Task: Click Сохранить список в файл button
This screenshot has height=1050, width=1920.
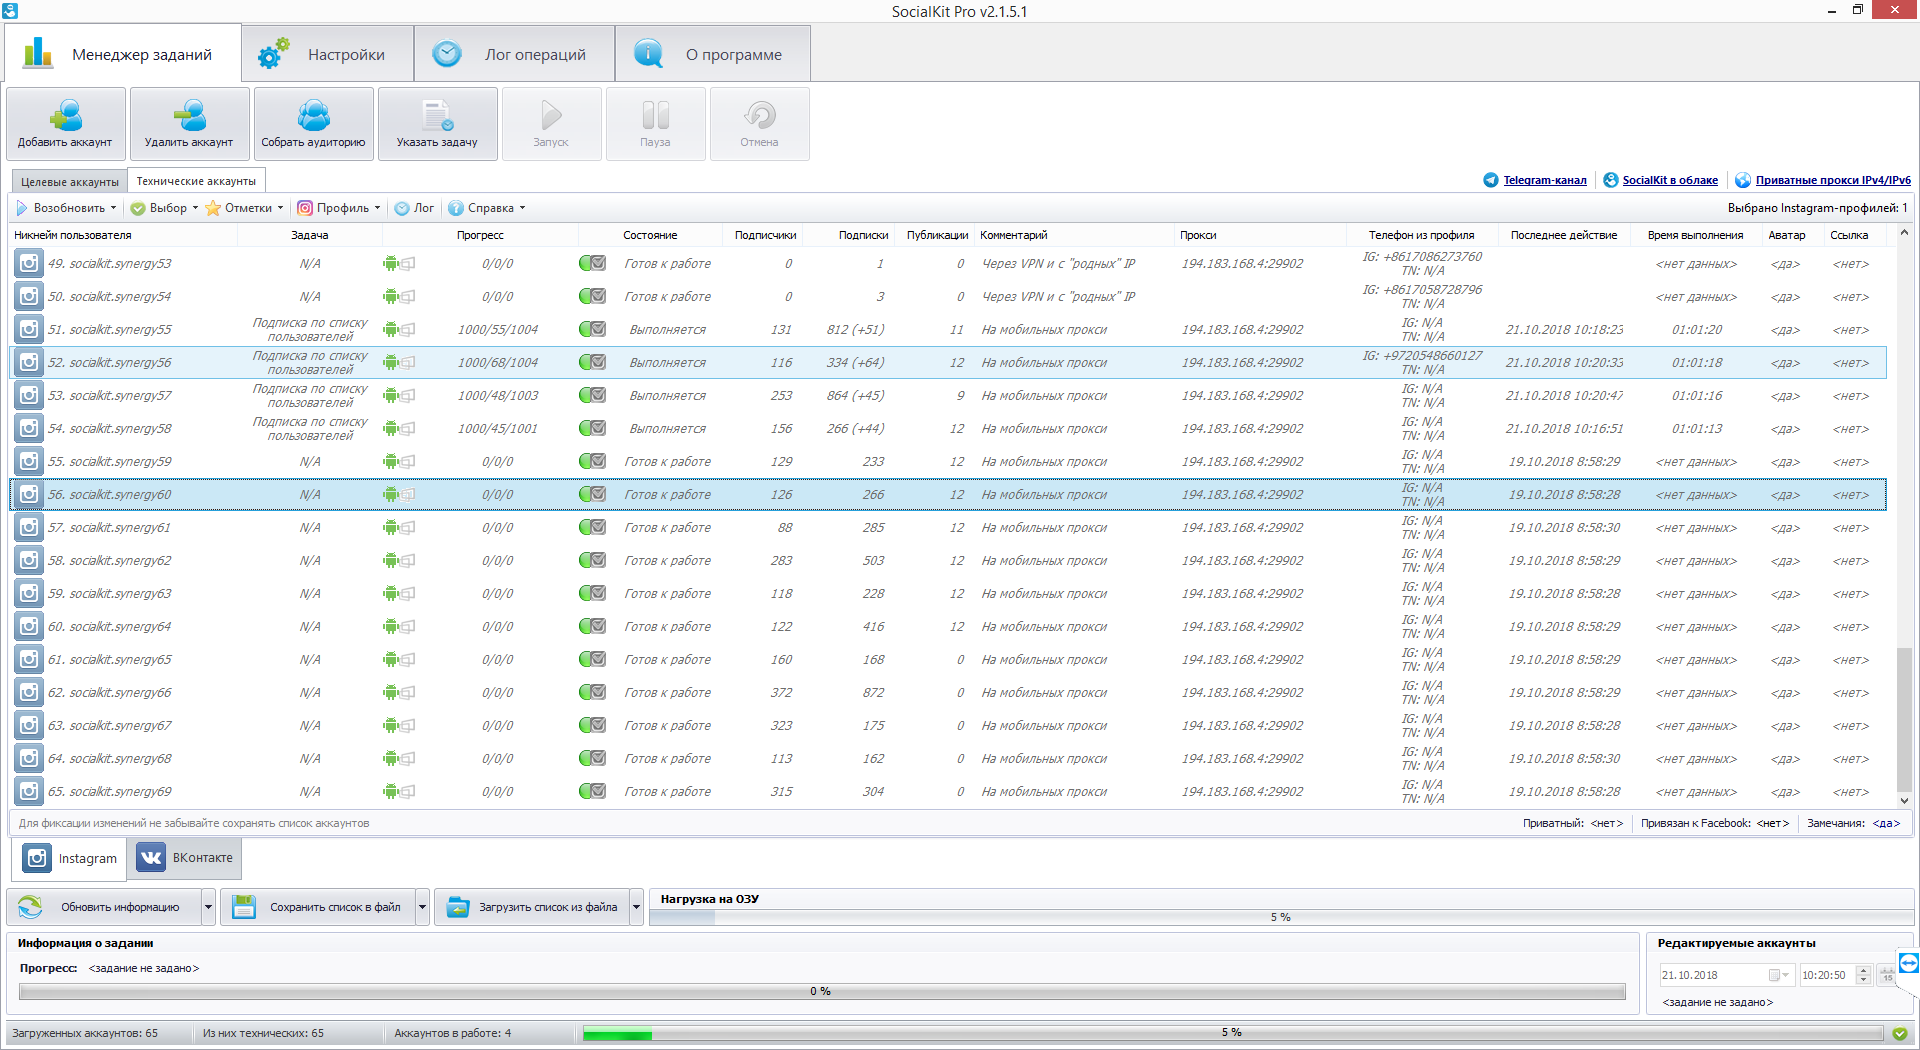Action: click(x=318, y=907)
